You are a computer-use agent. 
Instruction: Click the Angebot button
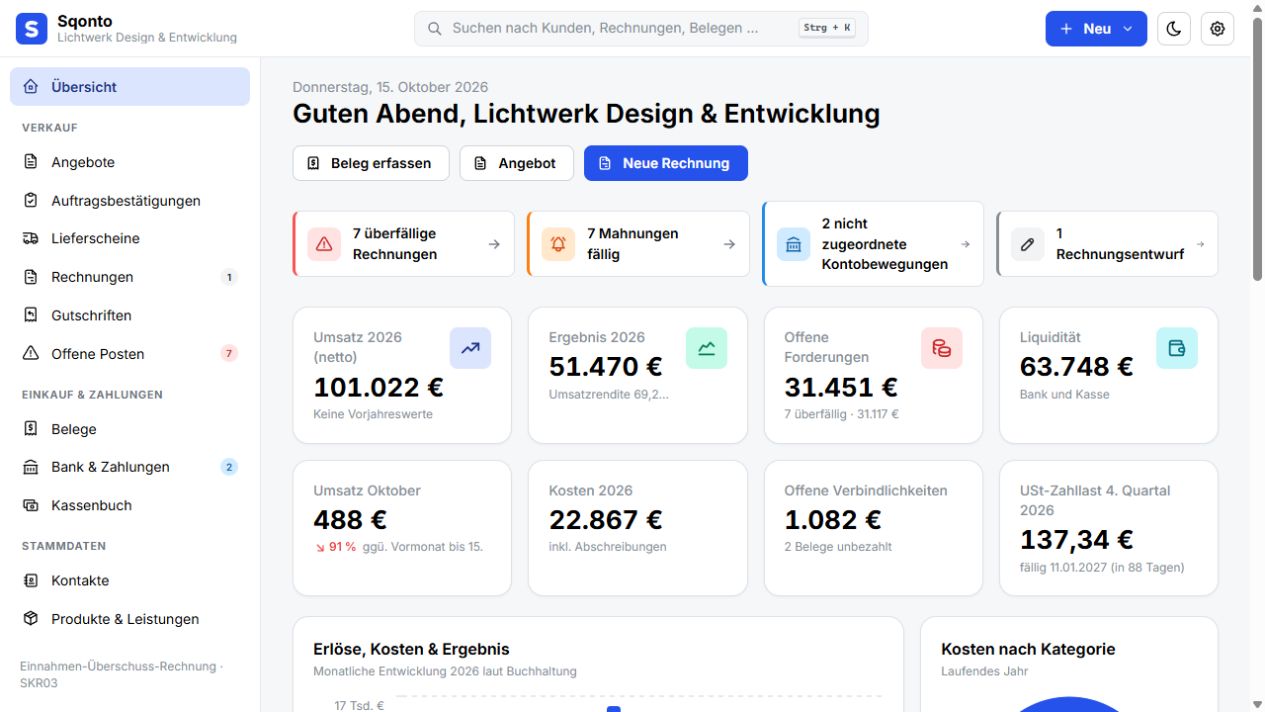(516, 163)
